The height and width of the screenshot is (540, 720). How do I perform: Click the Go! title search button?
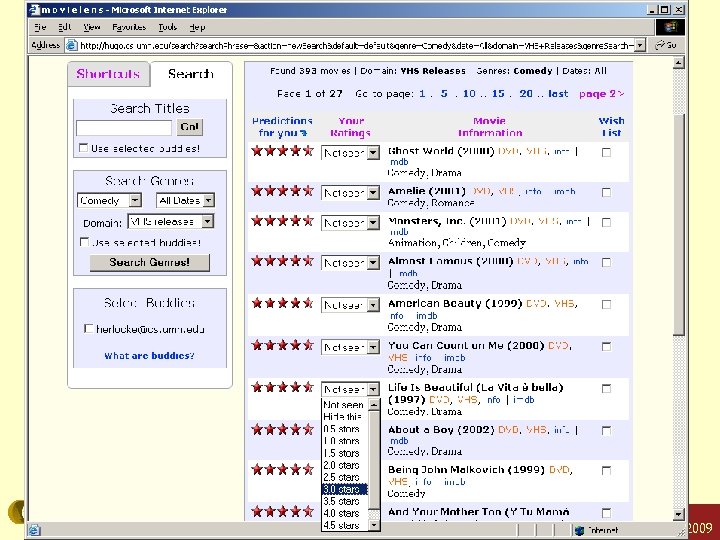[190, 127]
